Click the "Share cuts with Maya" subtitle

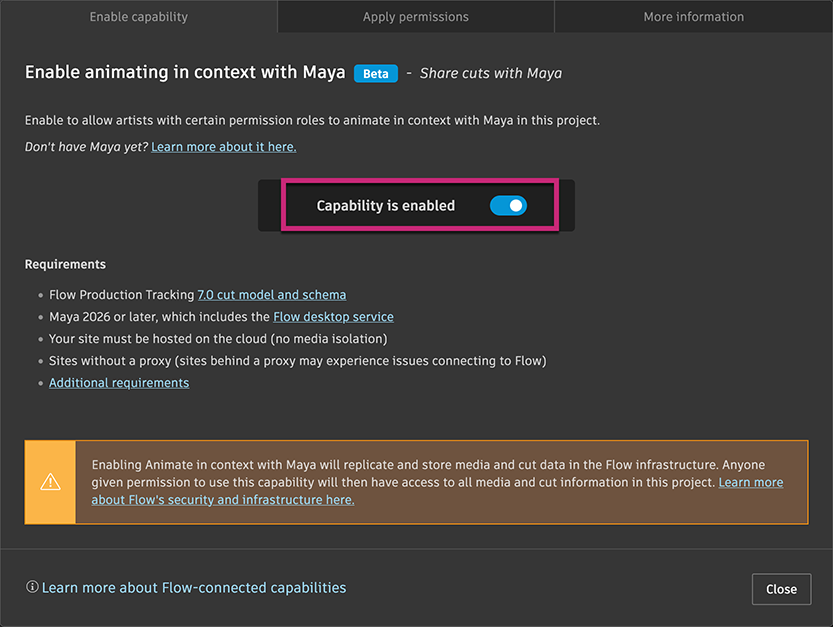pyautogui.click(x=490, y=73)
